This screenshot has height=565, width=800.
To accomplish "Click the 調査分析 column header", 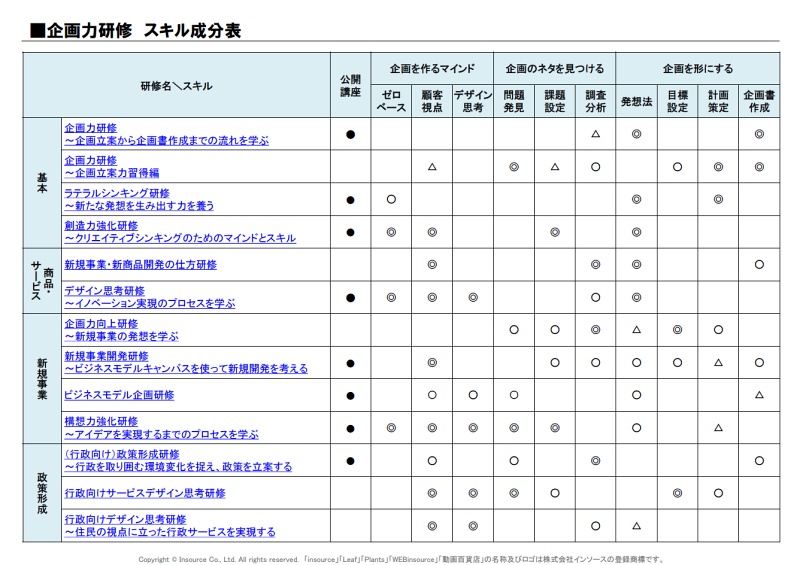I will pos(595,101).
